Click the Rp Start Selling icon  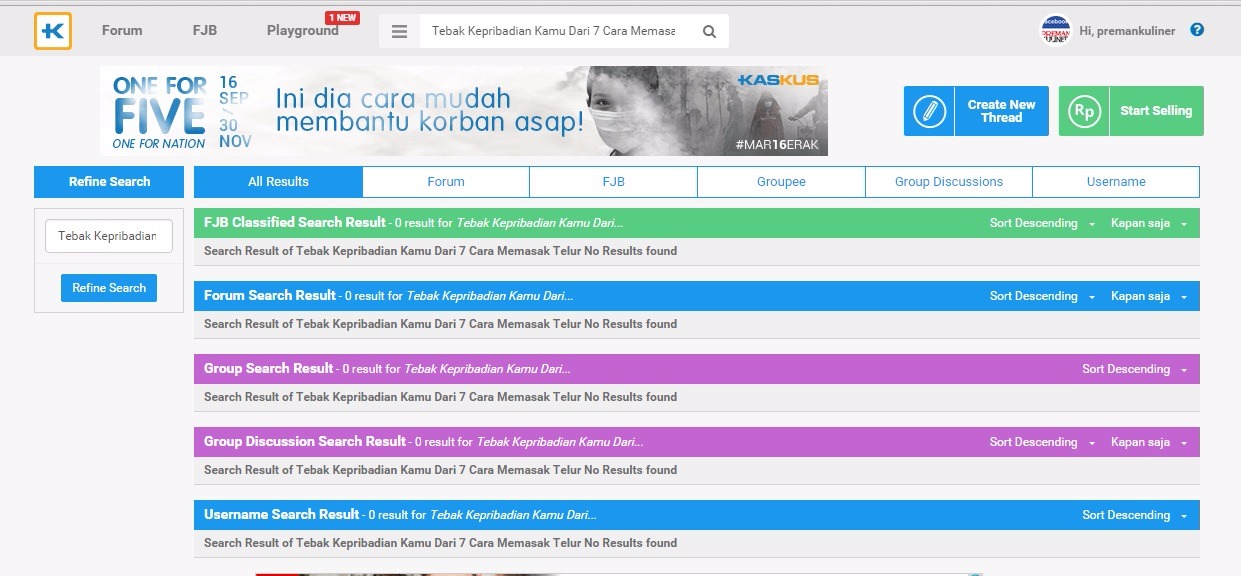(x=1084, y=111)
